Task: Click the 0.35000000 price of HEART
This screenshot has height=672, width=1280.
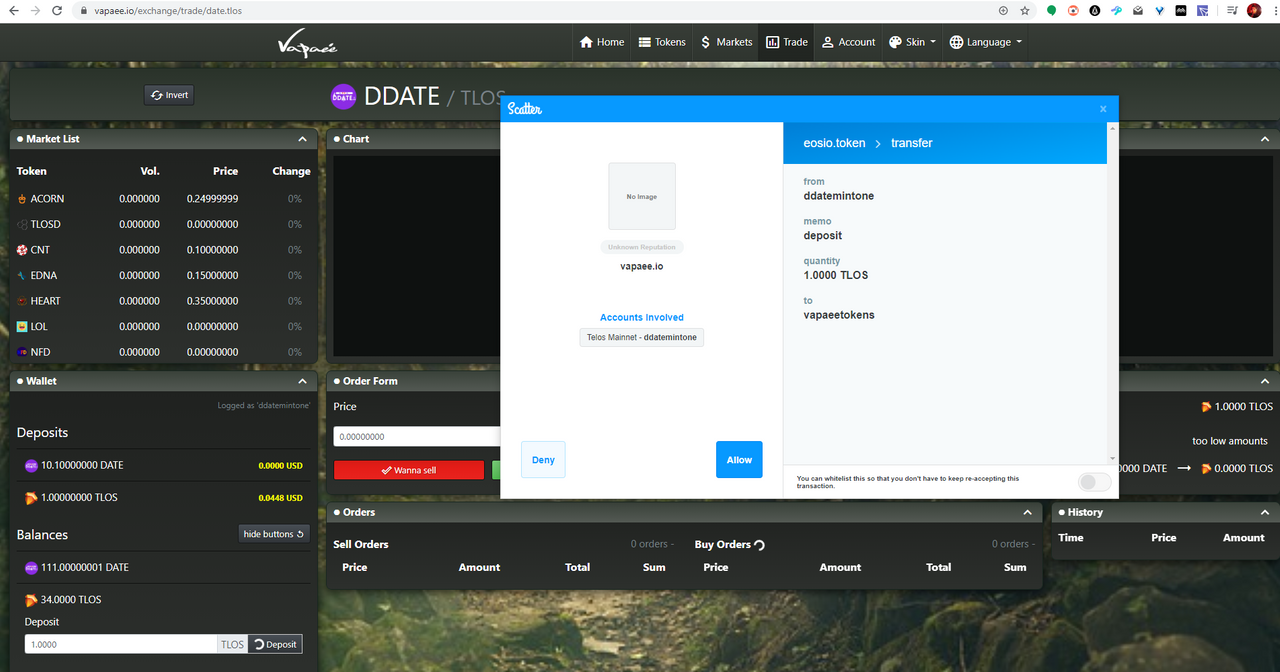Action: (212, 301)
